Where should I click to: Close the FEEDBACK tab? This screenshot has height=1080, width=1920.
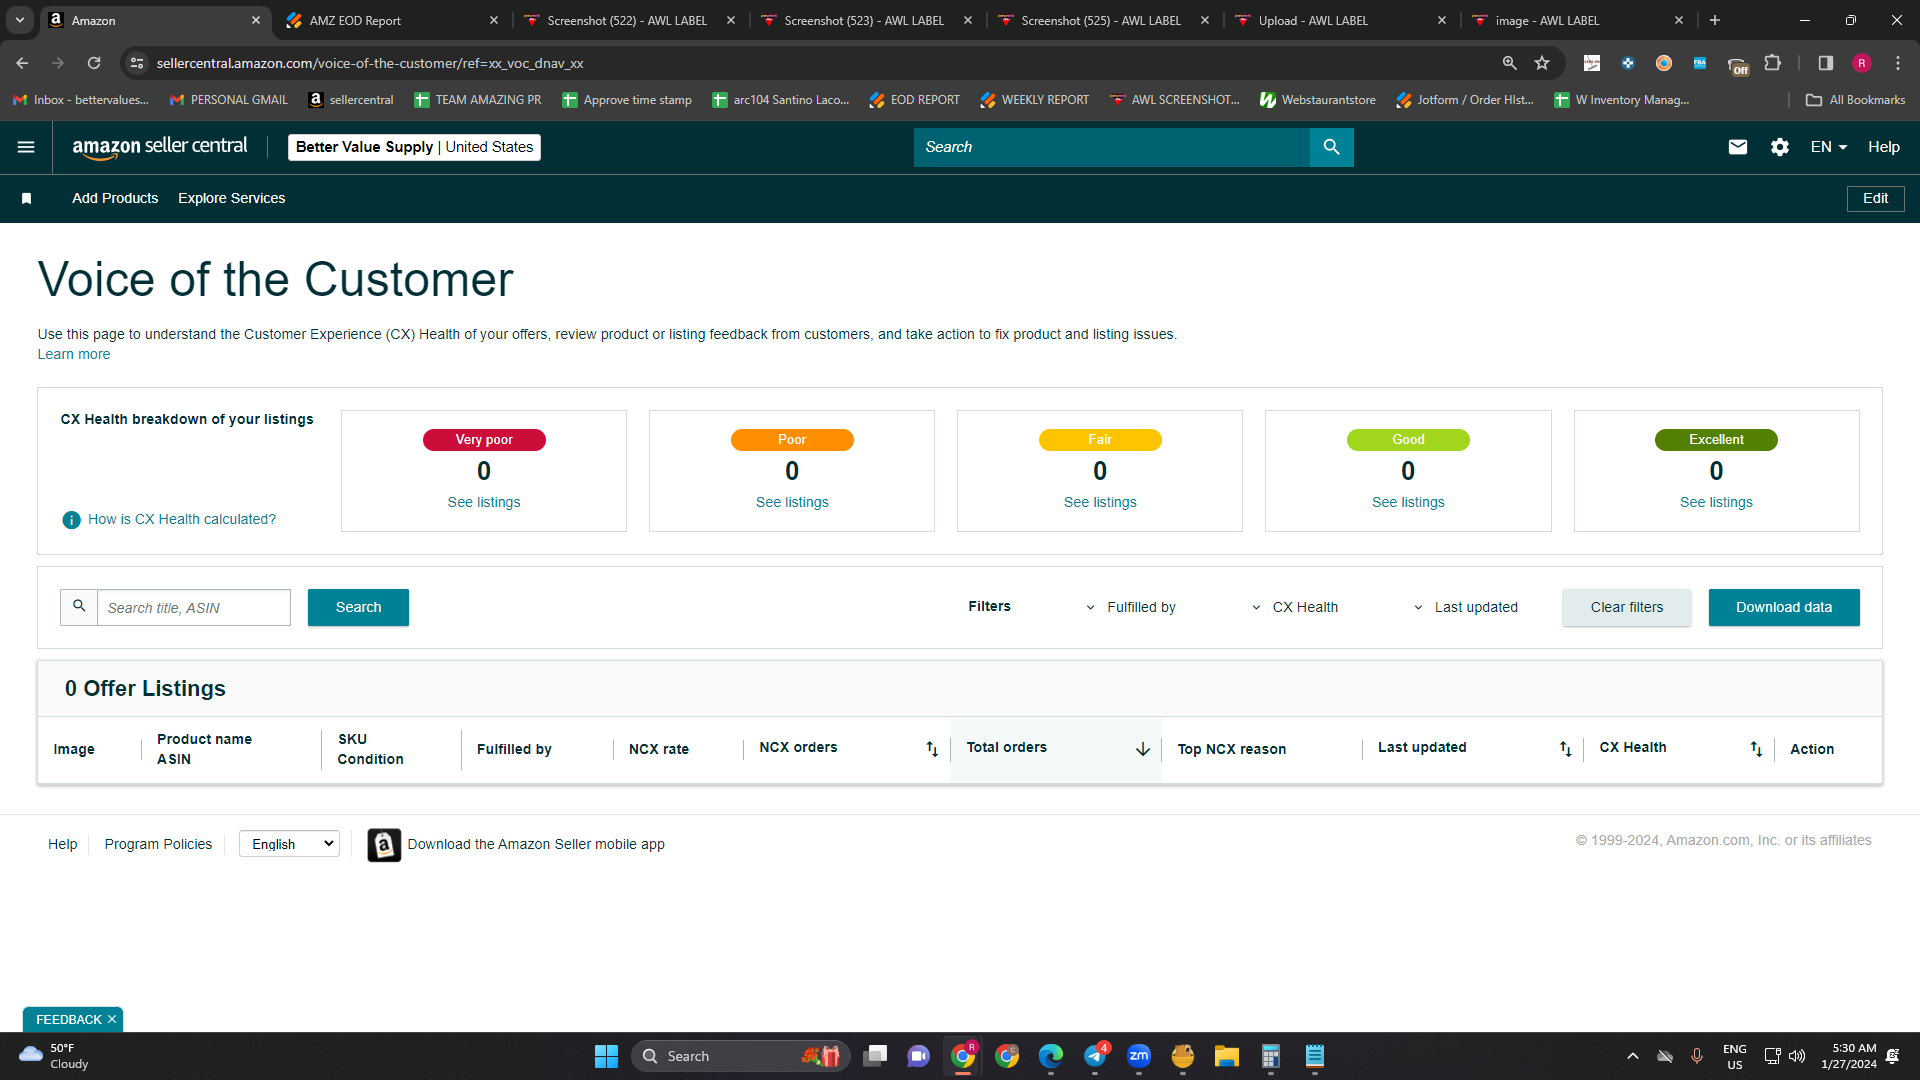coord(112,1019)
